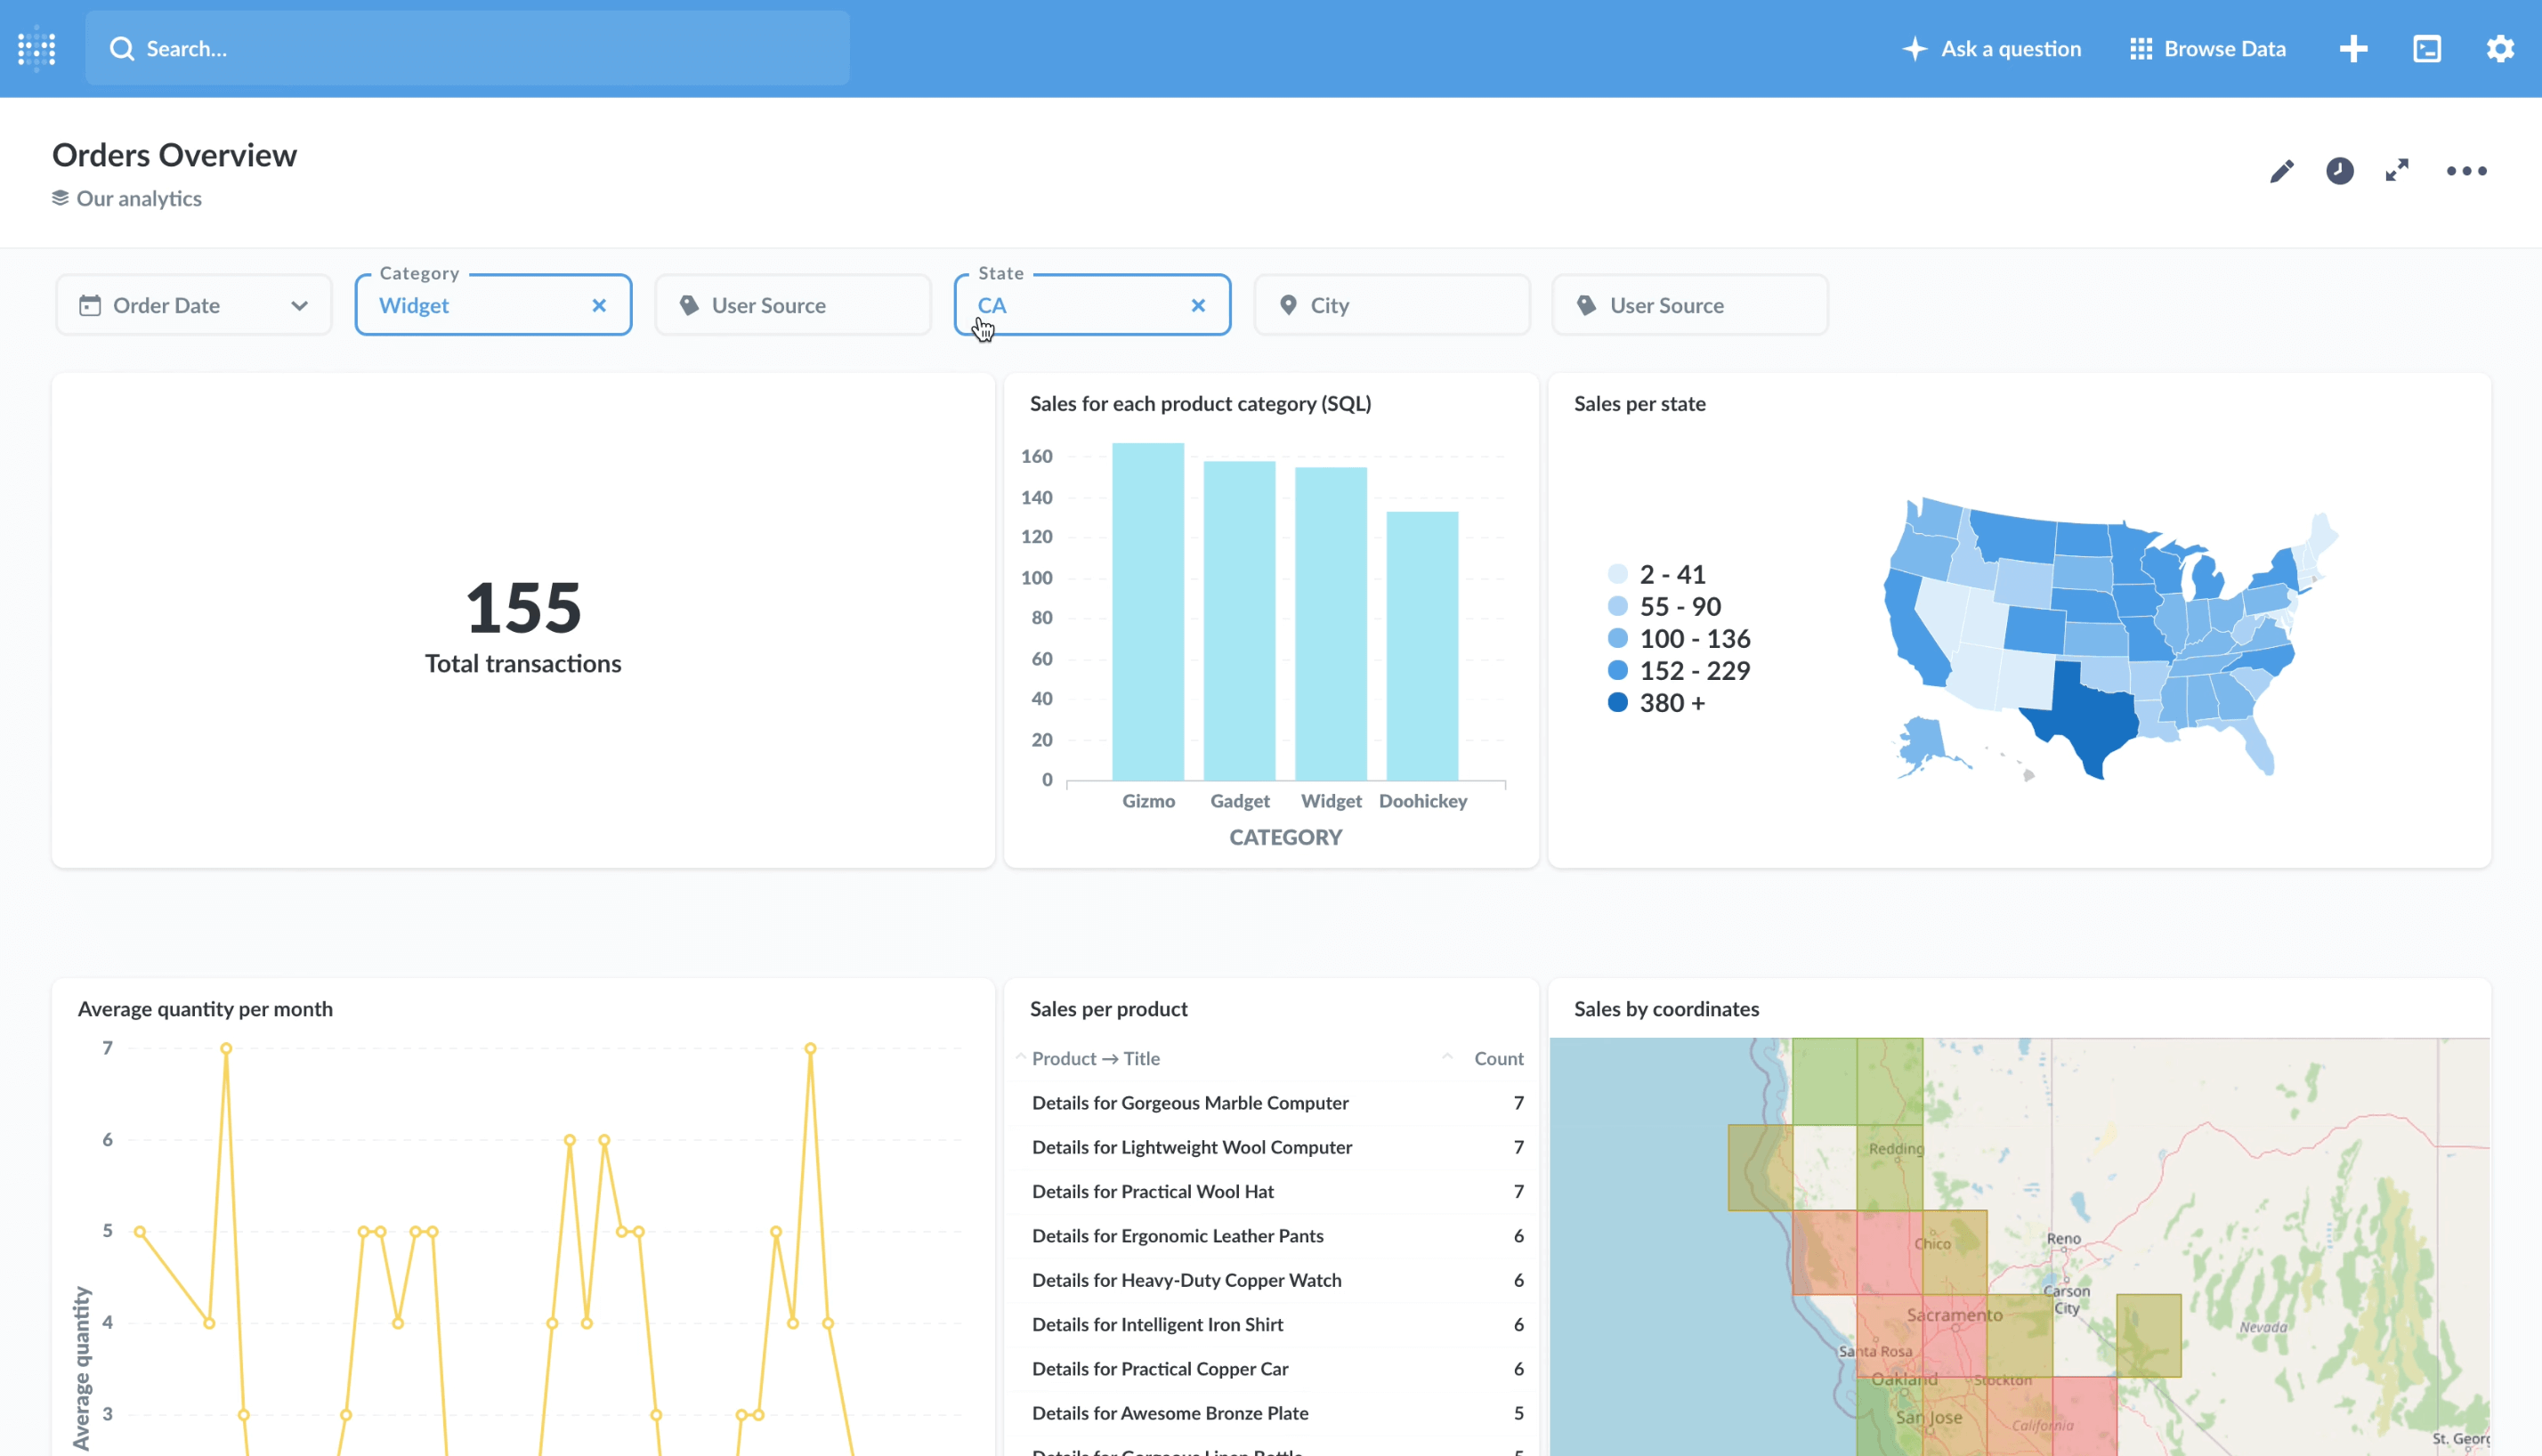Click the Metabase logo home icon
Screen dimensions: 2542x1456
coord(37,48)
